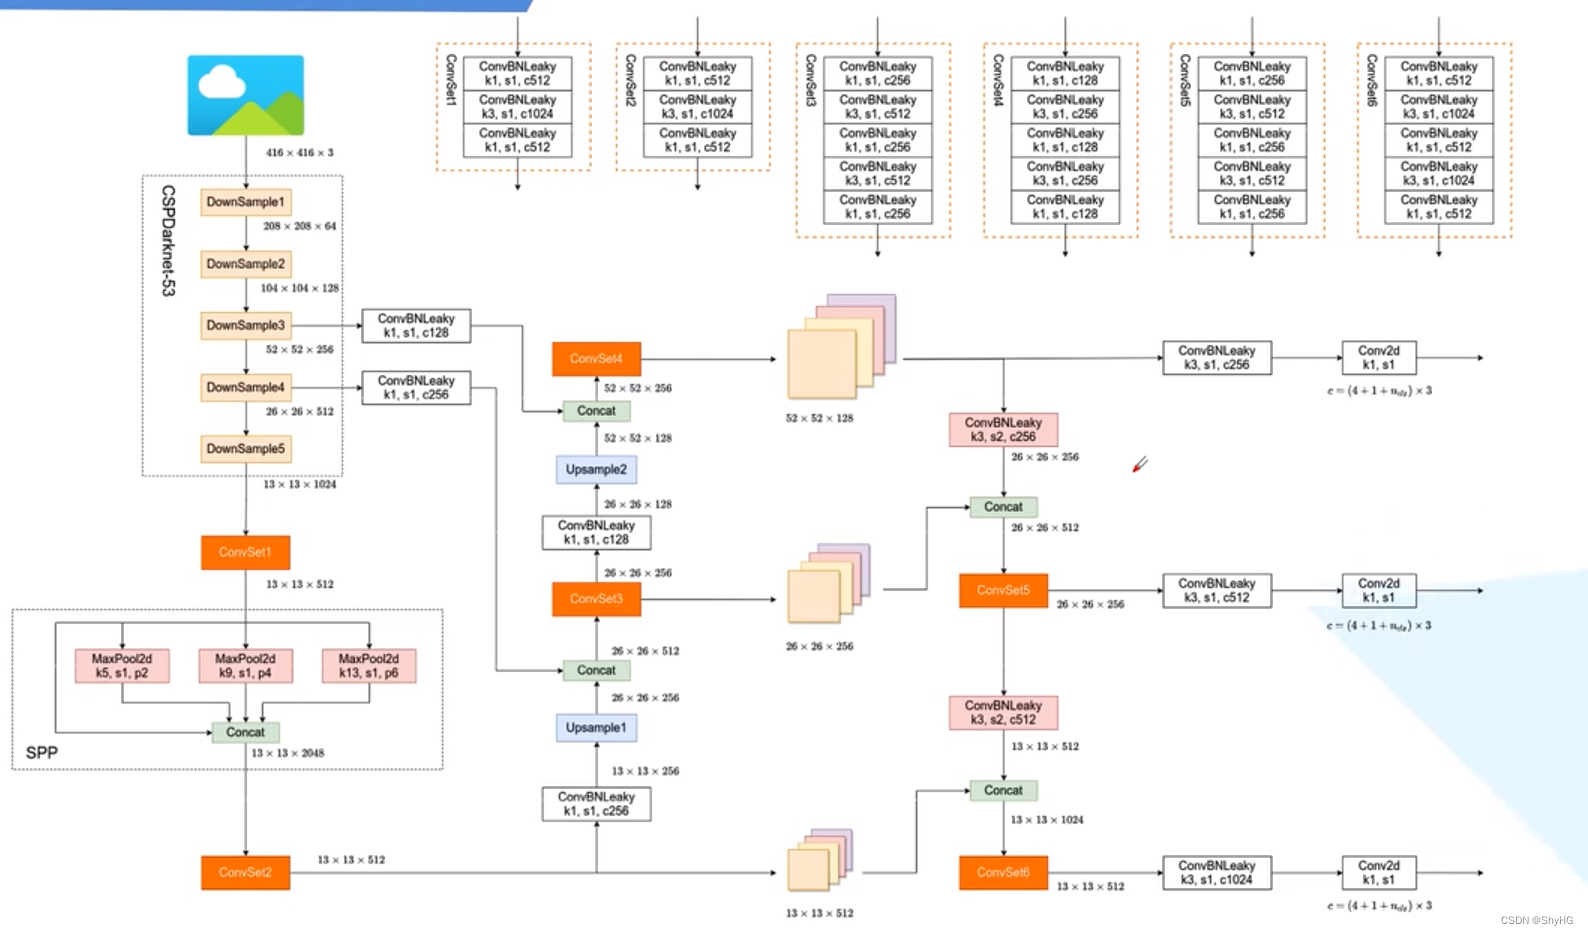The image size is (1588, 935).
Task: Click the vertical CSPDarknet-53 label
Action: click(x=168, y=241)
